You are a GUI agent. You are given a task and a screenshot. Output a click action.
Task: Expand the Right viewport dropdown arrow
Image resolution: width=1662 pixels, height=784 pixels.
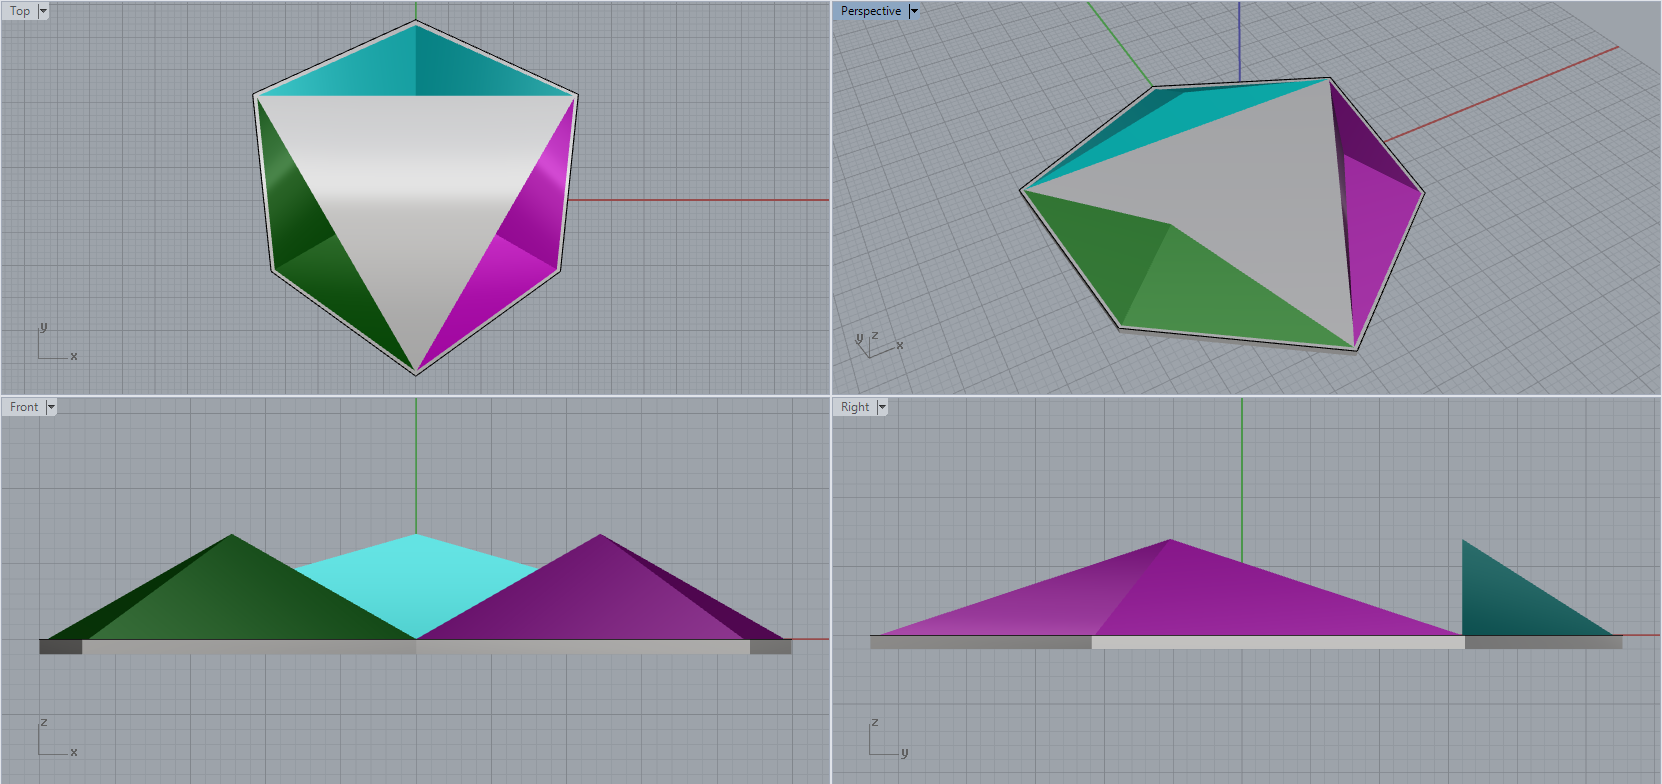click(x=882, y=407)
